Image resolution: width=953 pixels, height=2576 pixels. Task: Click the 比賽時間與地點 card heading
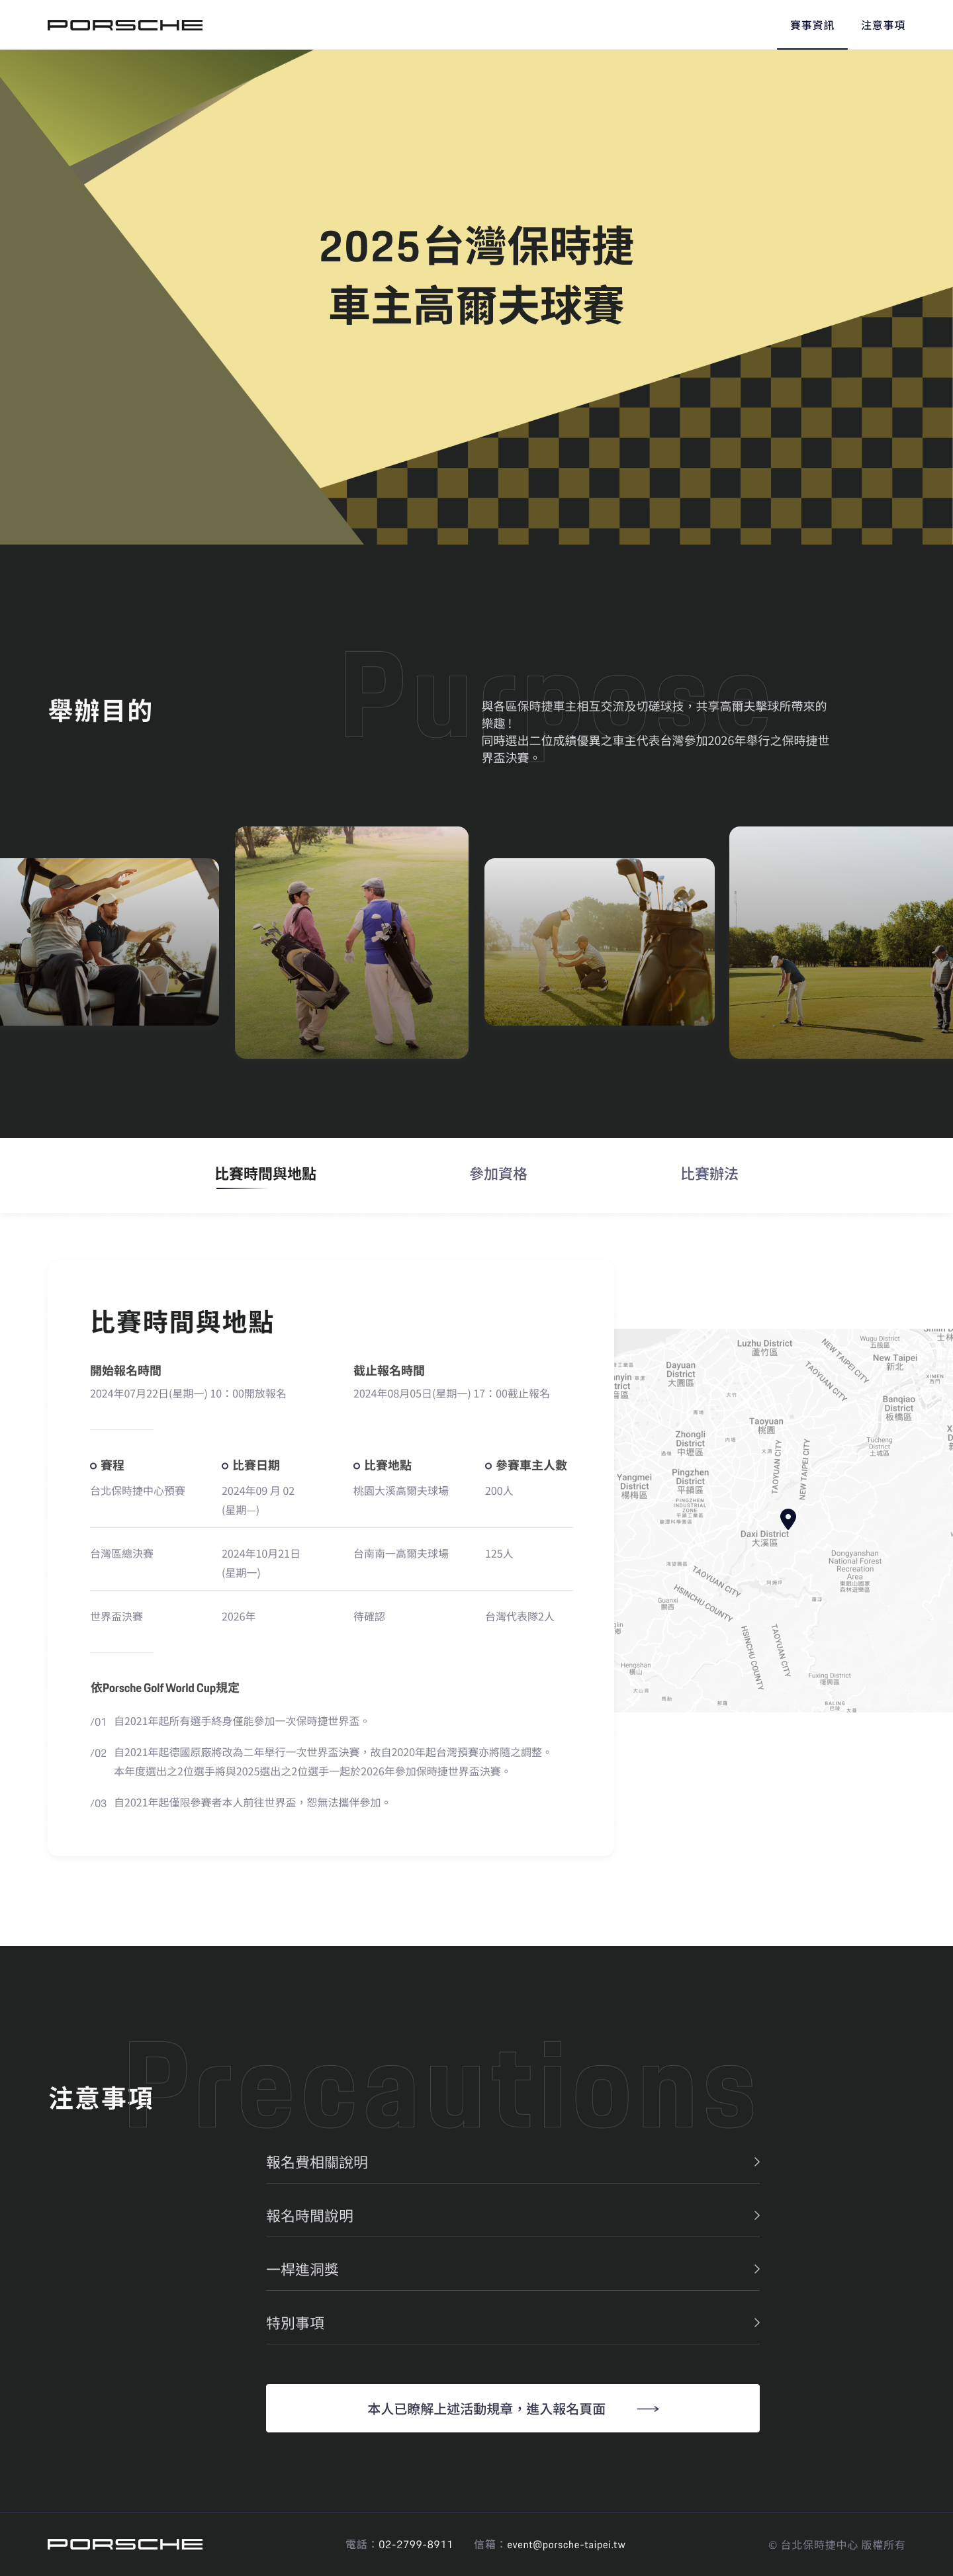182,1322
